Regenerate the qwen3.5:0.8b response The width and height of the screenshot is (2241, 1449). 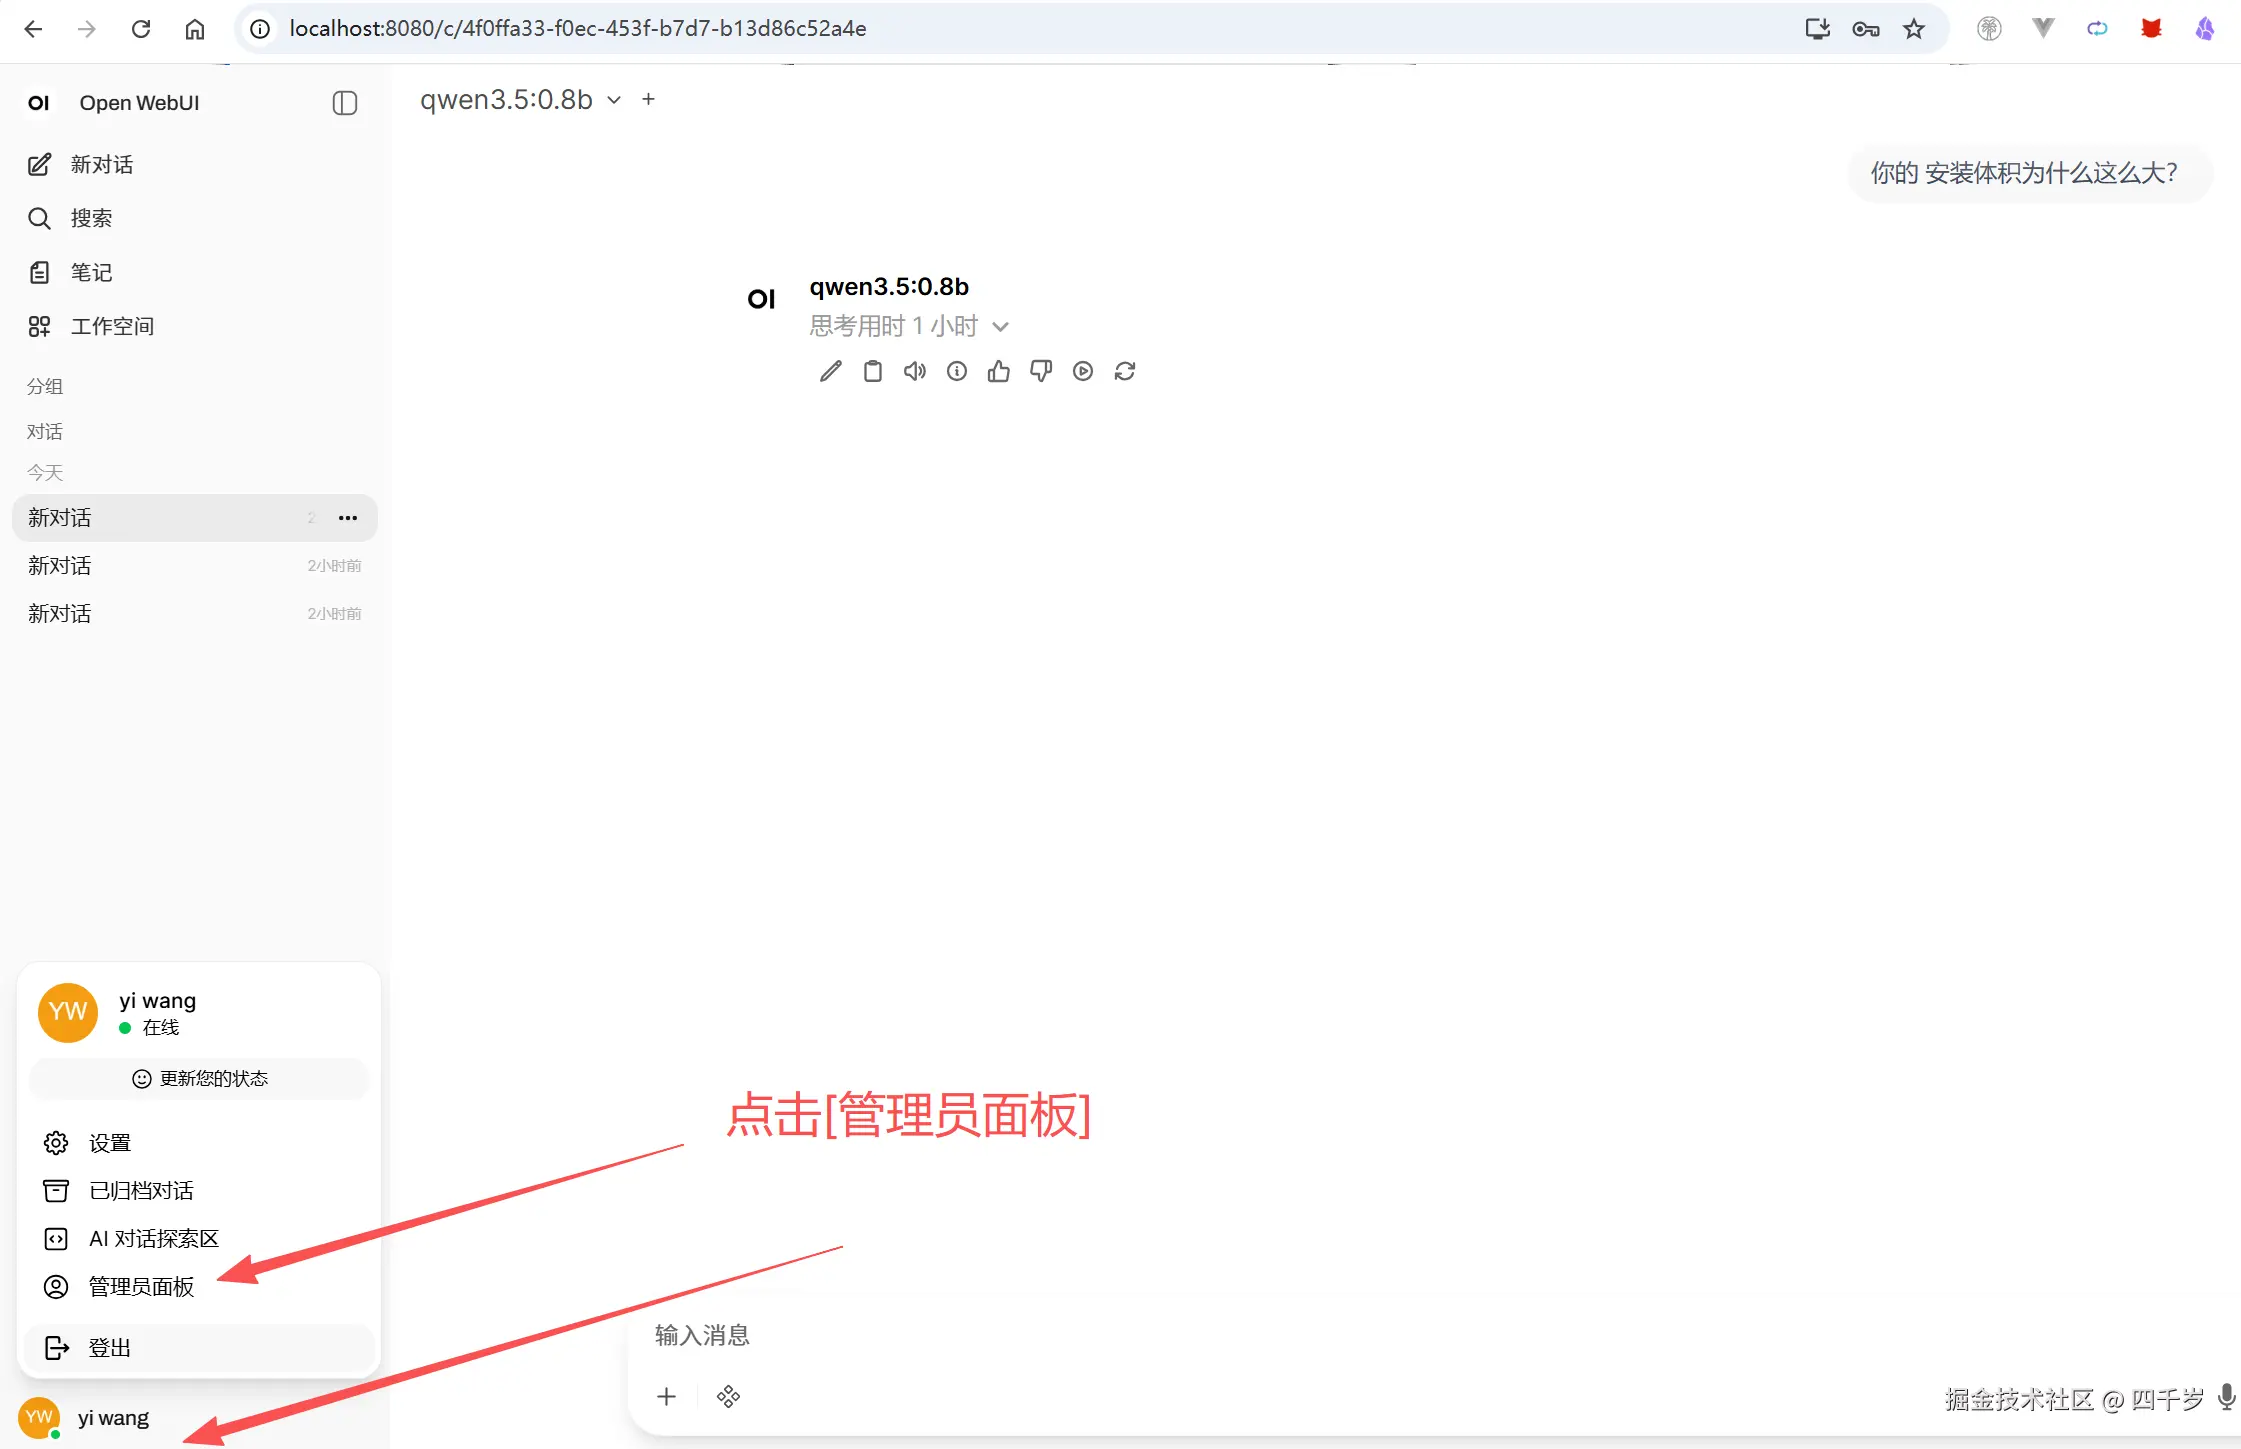tap(1125, 371)
